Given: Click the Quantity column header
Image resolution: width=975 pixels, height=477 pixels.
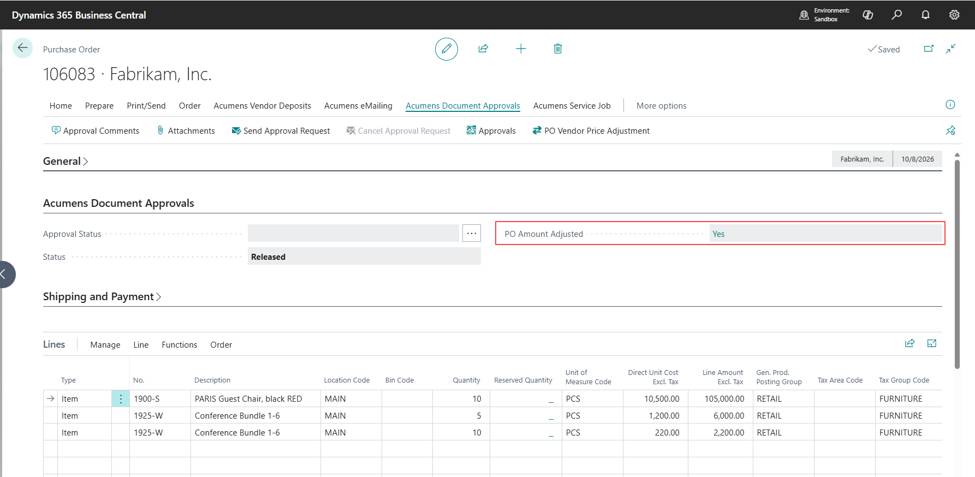Looking at the screenshot, I should [x=466, y=380].
